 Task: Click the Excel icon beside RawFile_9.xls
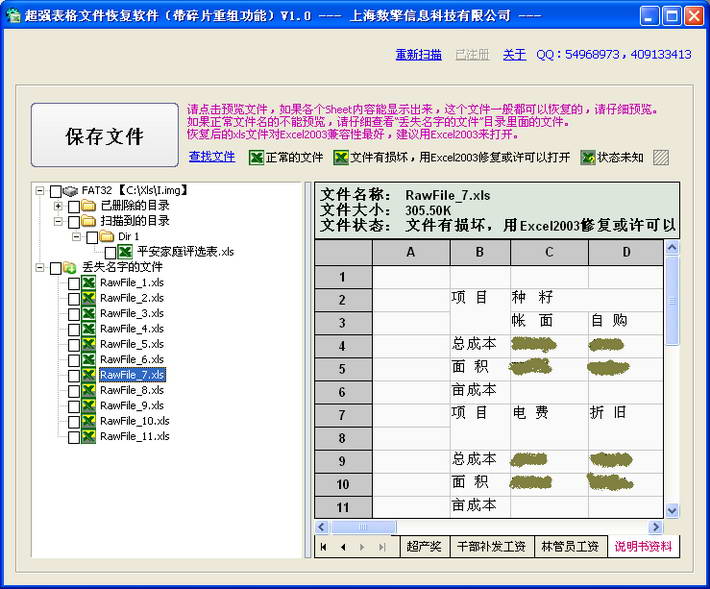(x=88, y=406)
